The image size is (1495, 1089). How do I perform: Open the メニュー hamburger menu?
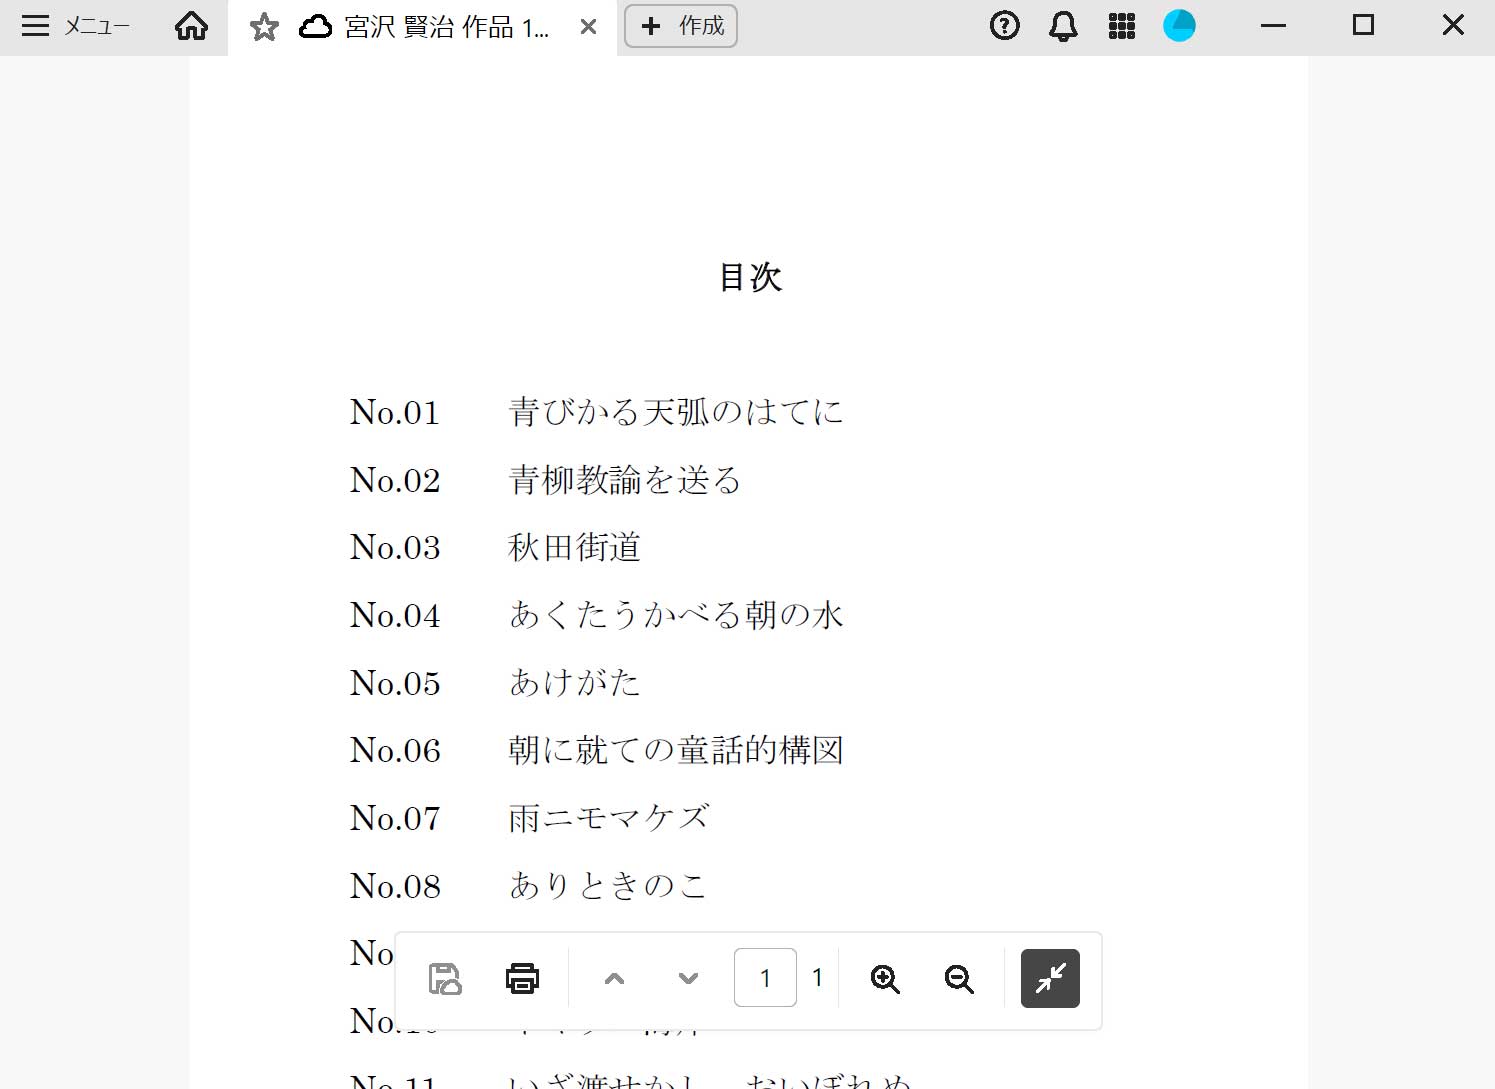coord(76,26)
